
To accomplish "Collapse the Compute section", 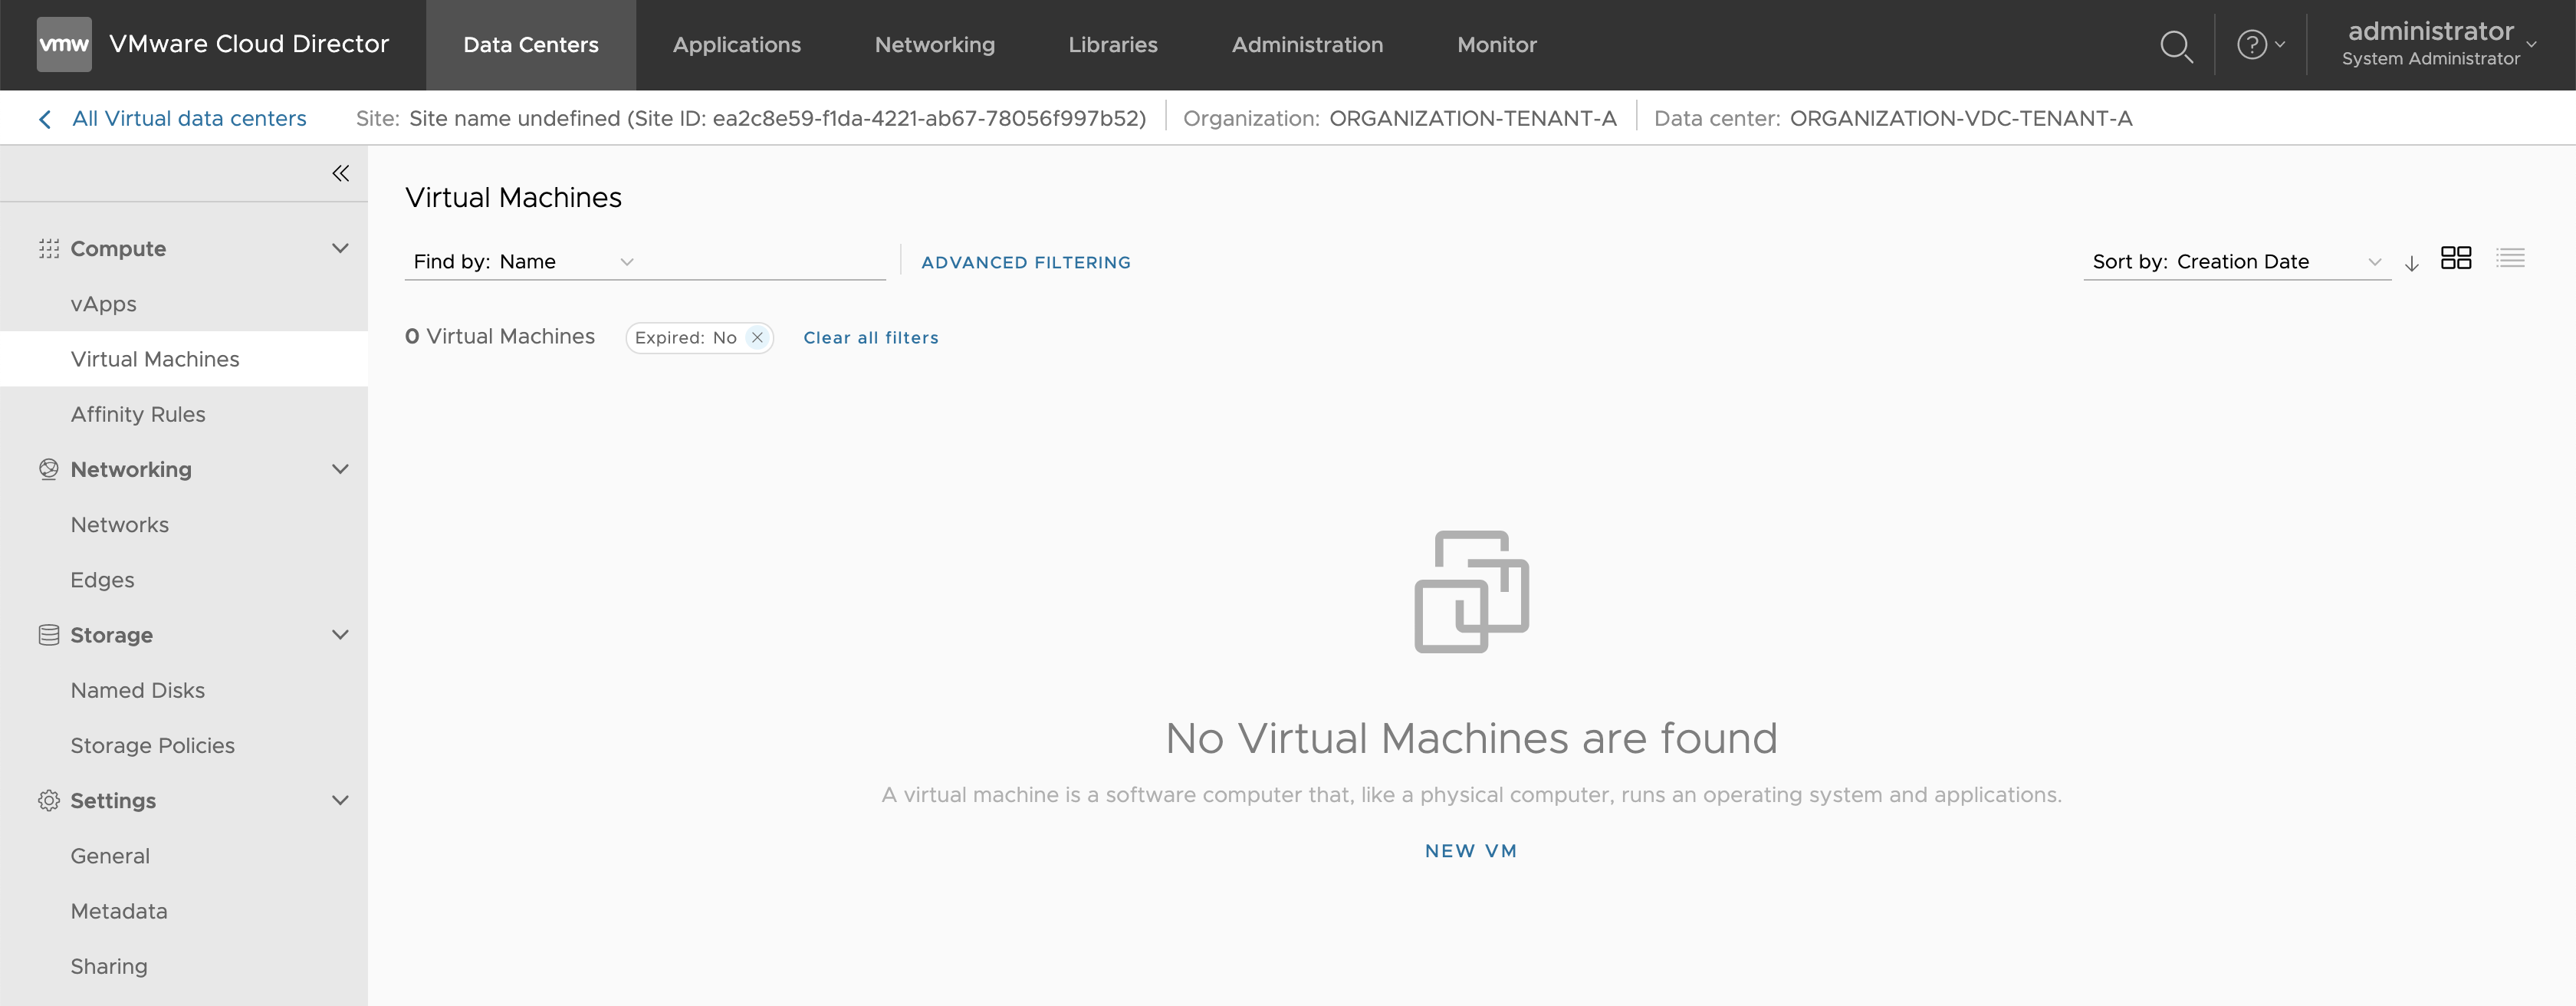I will point(340,248).
